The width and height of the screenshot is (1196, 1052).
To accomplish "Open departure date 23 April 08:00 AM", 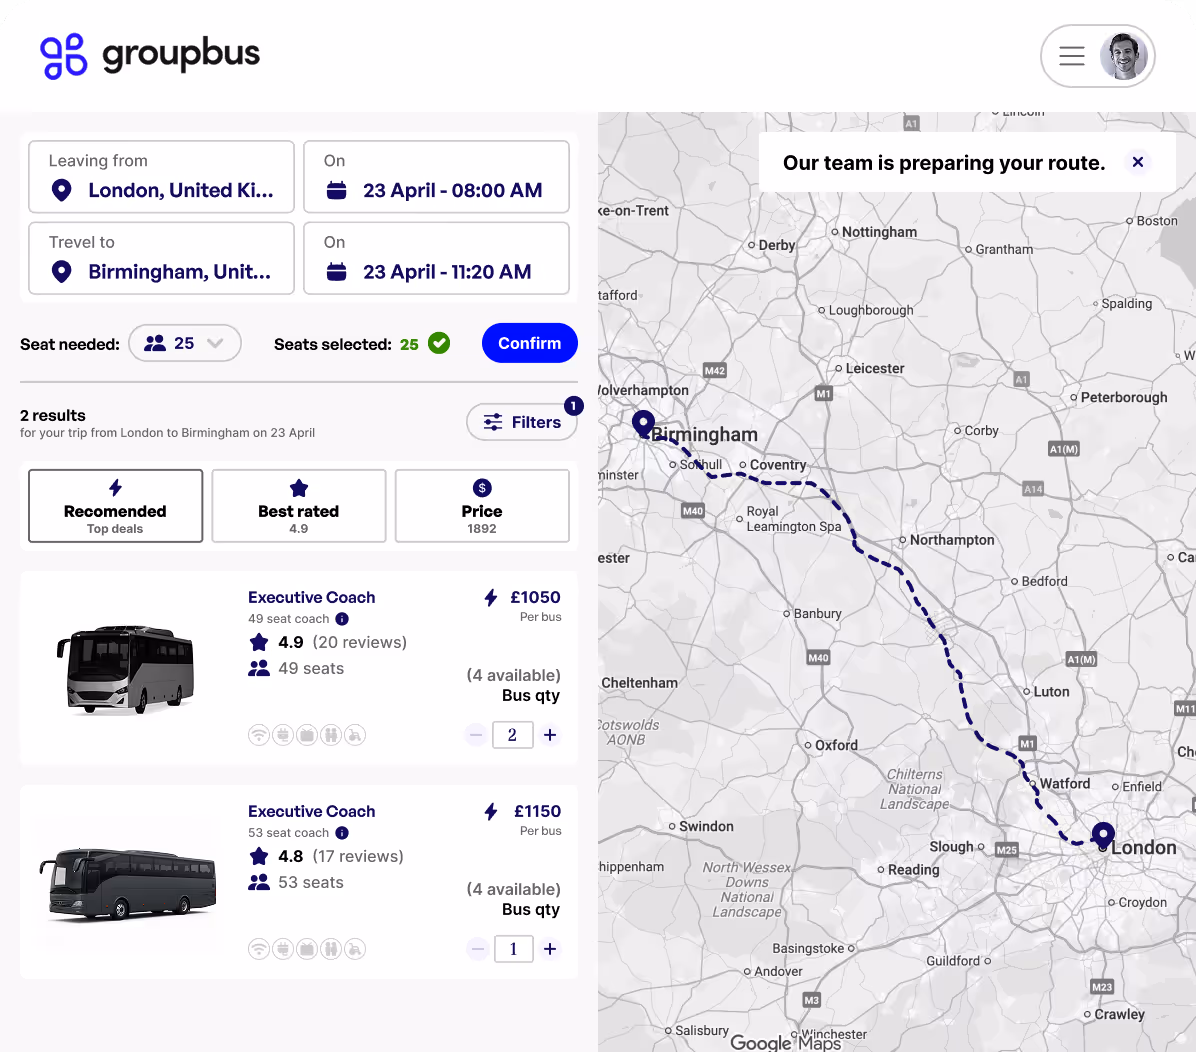I will pos(436,177).
